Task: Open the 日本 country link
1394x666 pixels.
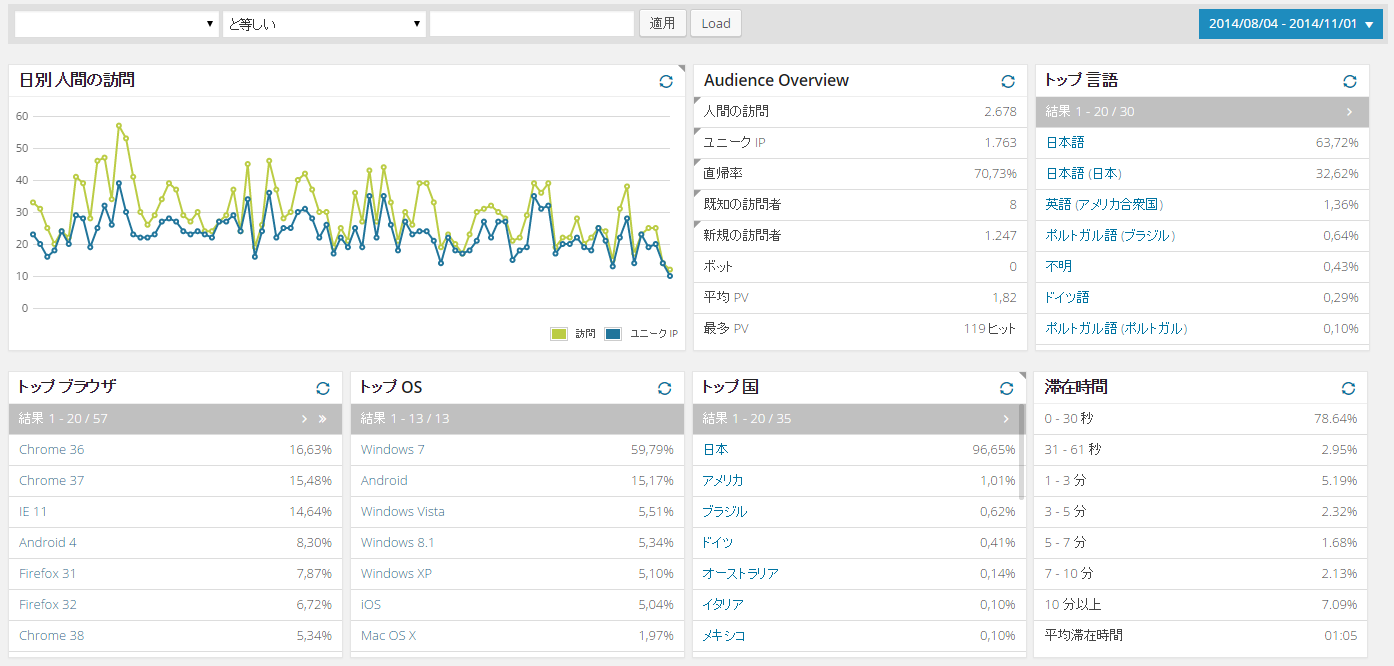Action: pos(716,450)
